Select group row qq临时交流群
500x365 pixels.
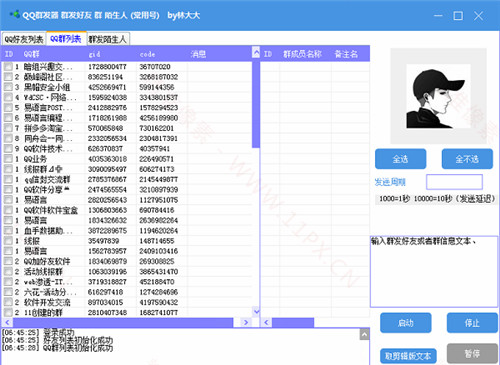click(x=127, y=179)
